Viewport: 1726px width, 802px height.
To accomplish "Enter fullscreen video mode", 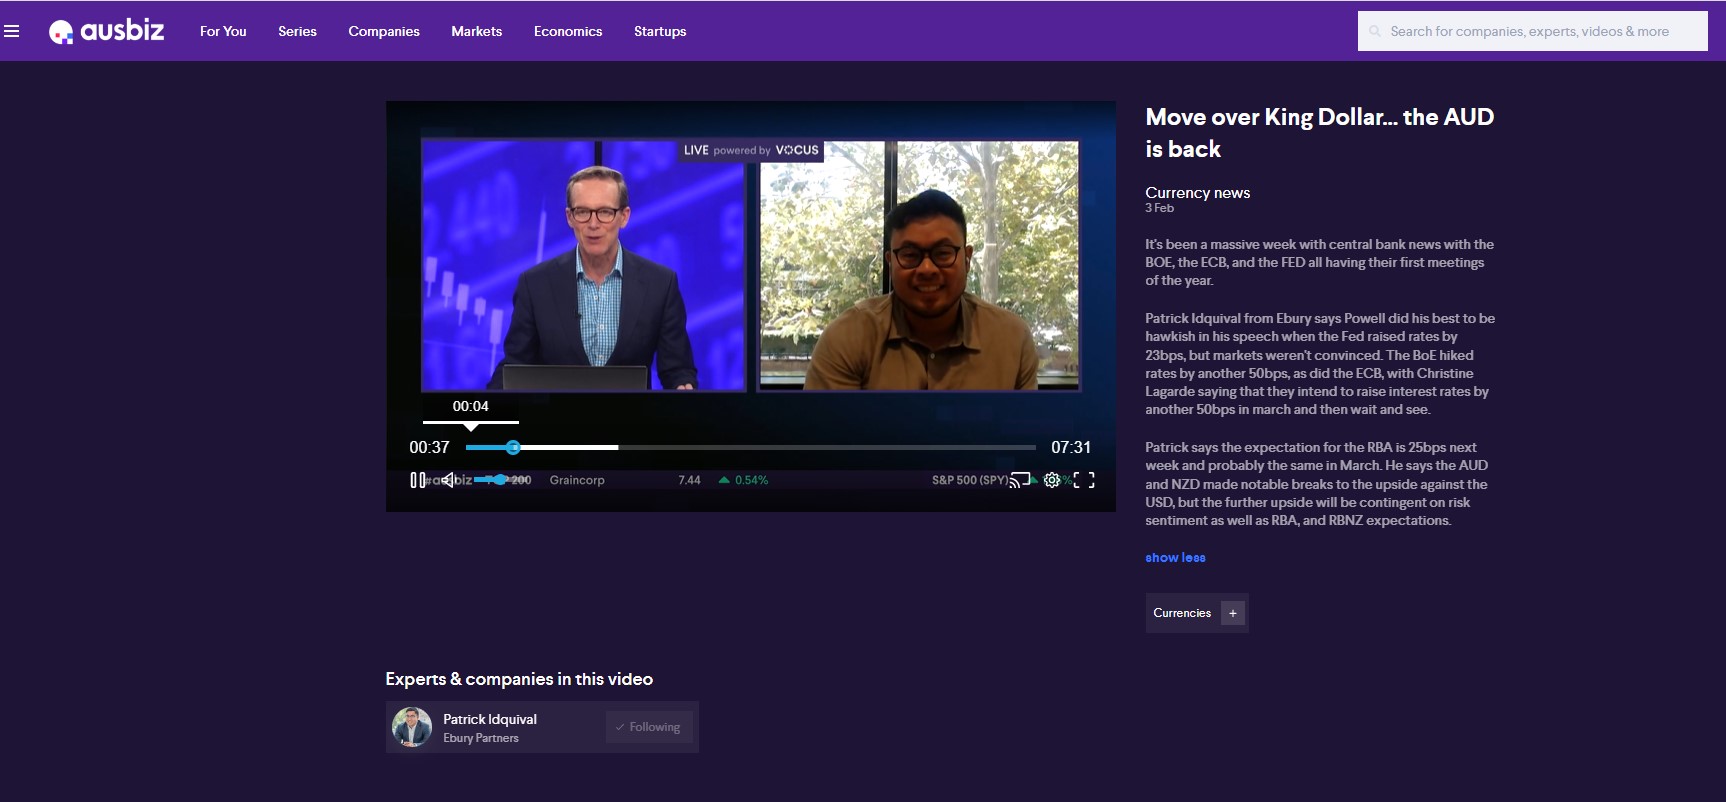I will click(x=1084, y=480).
